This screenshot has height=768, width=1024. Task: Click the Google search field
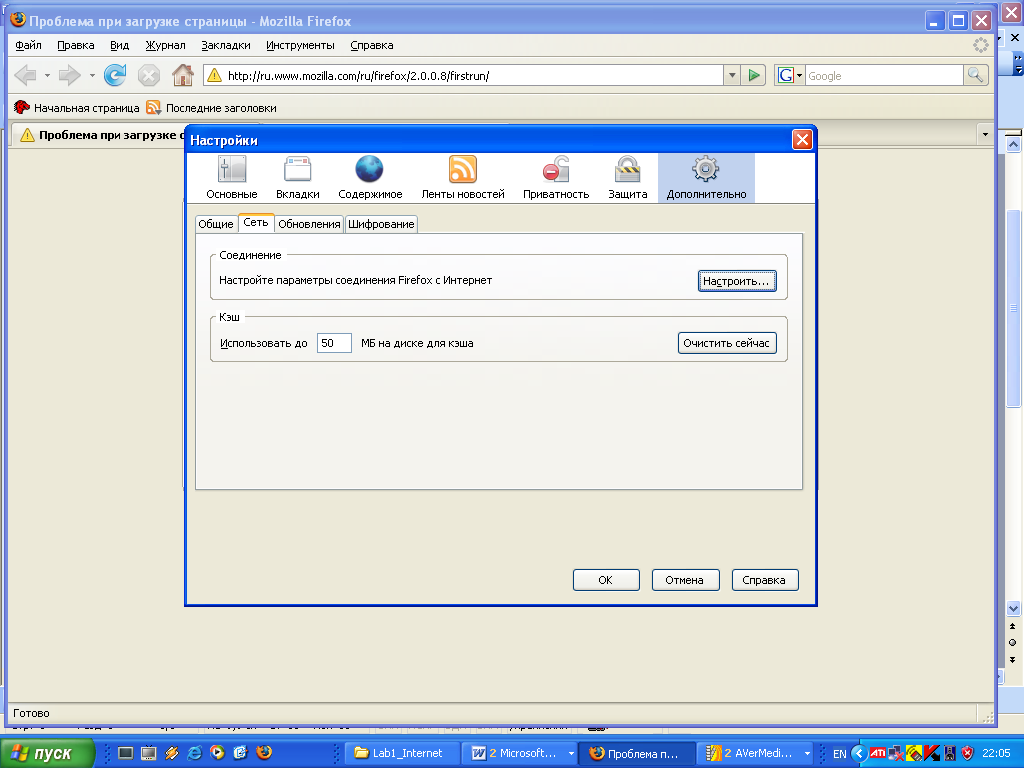[884, 76]
